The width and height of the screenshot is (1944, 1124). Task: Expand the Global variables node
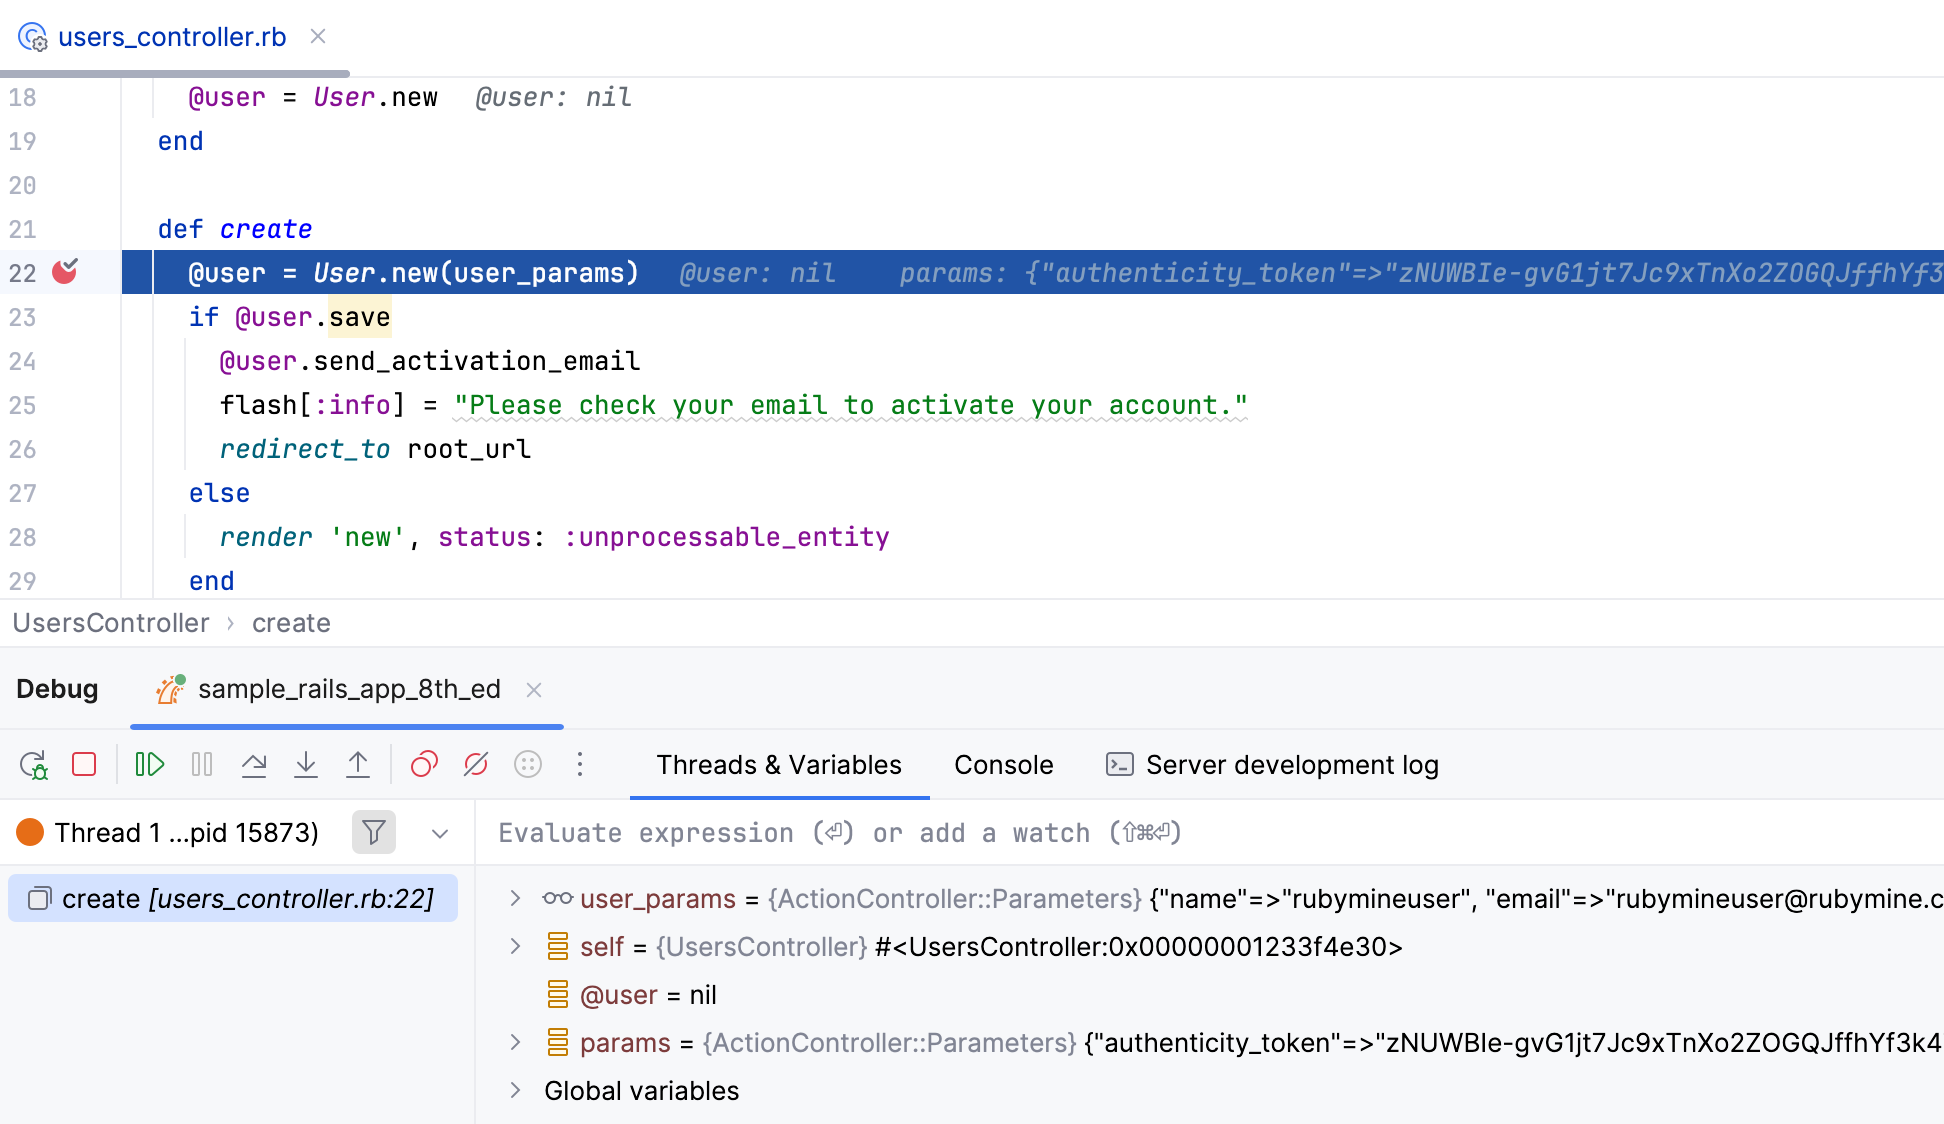point(515,1090)
